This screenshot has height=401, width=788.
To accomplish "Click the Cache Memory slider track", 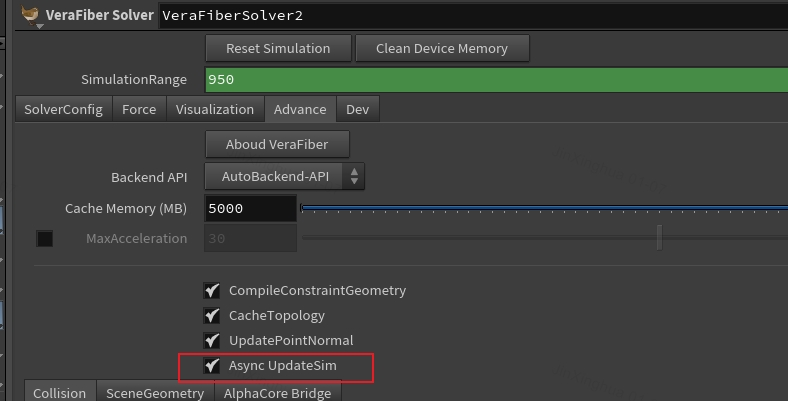I will [x=544, y=208].
